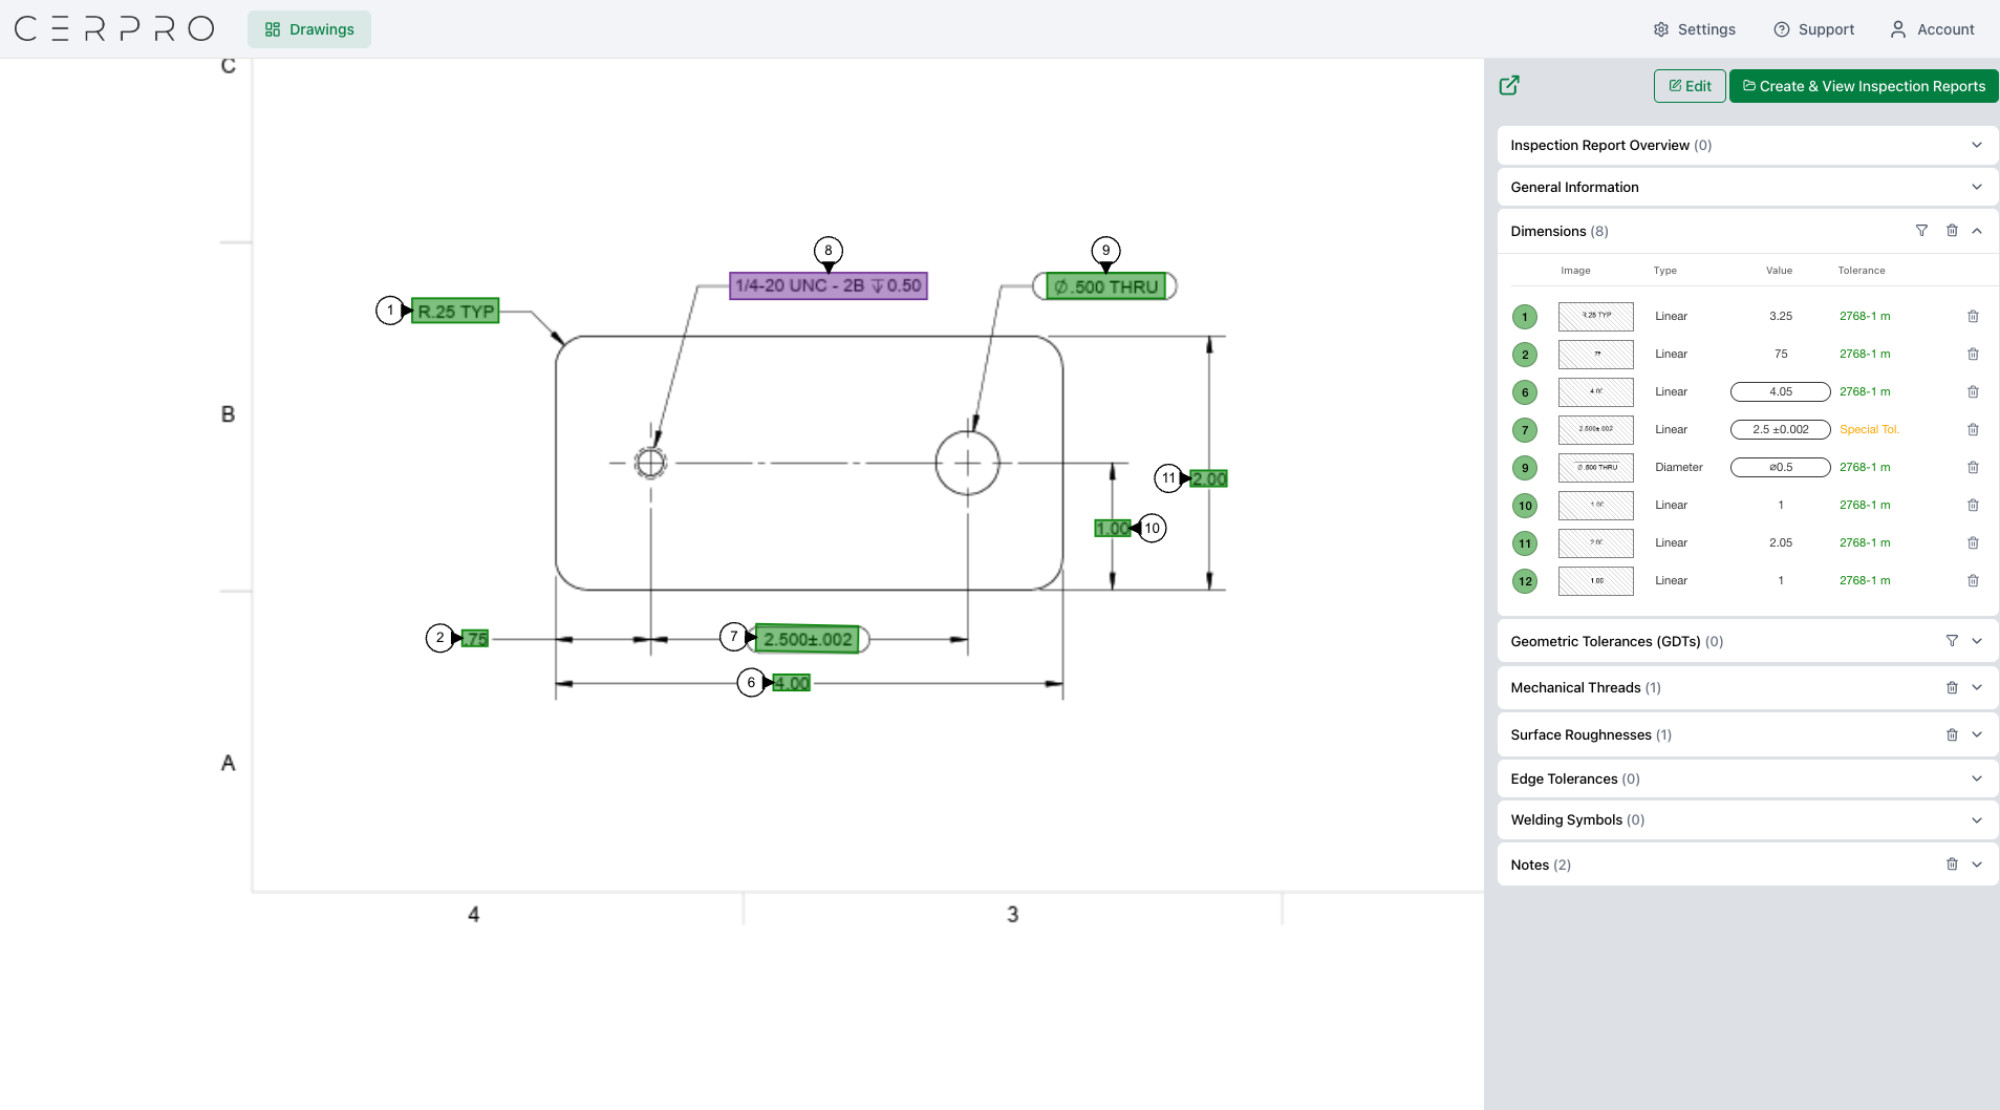Delete all dimensions via header trash icon
The width and height of the screenshot is (2000, 1110).
click(1951, 231)
